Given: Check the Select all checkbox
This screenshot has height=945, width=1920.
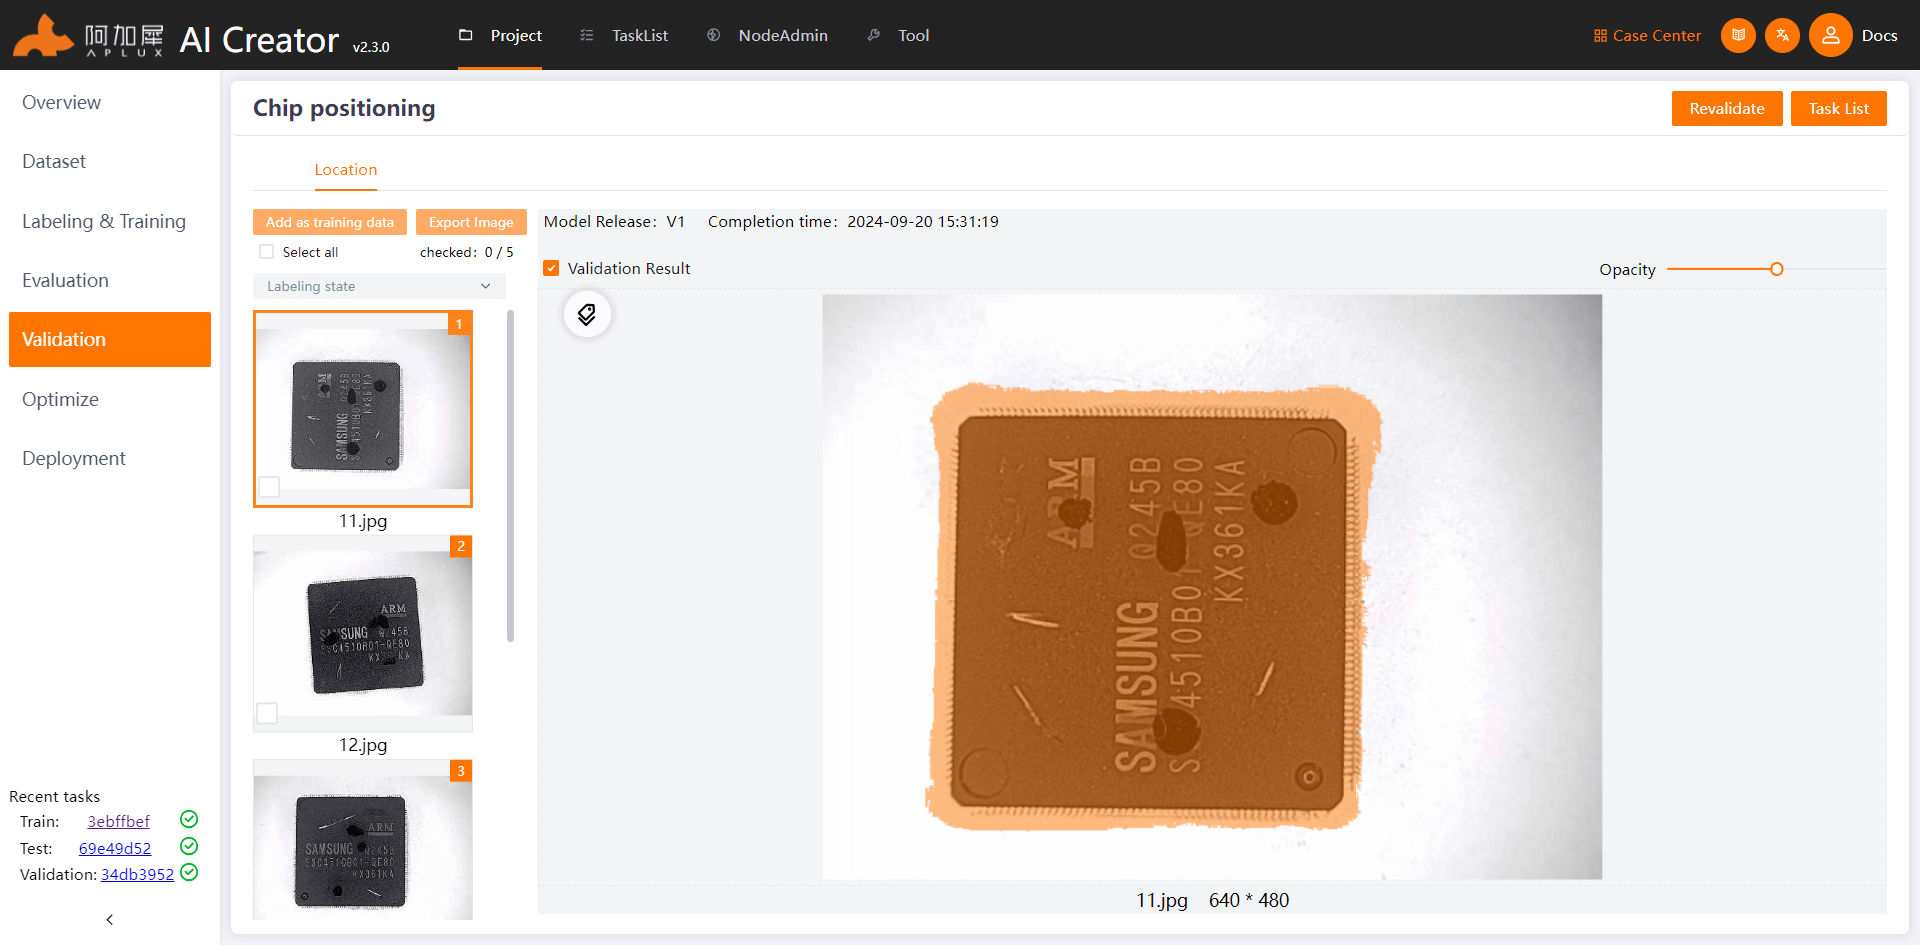Looking at the screenshot, I should [x=267, y=252].
